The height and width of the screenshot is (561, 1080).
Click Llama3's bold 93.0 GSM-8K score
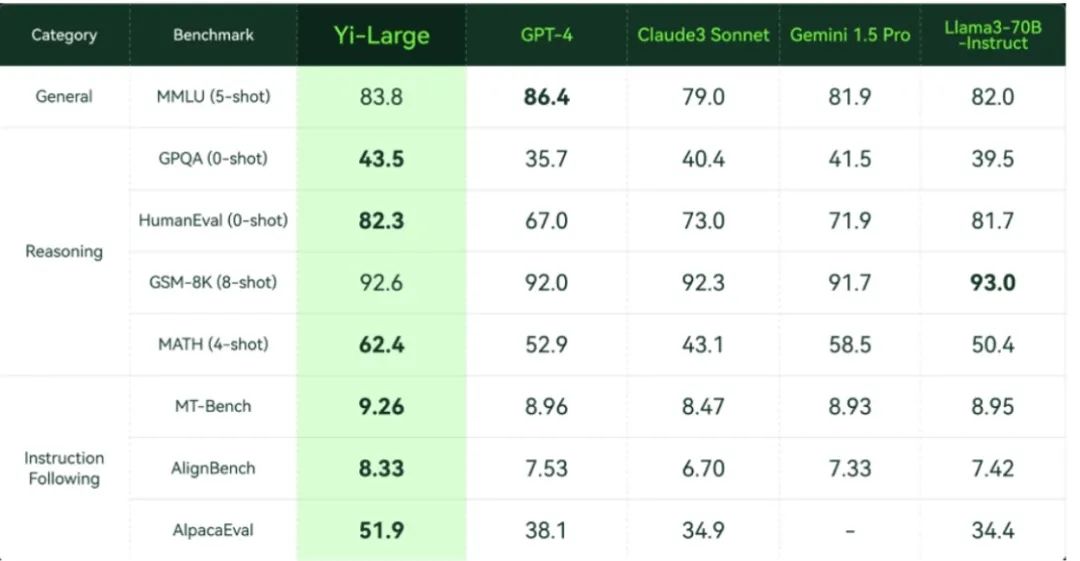pos(993,283)
